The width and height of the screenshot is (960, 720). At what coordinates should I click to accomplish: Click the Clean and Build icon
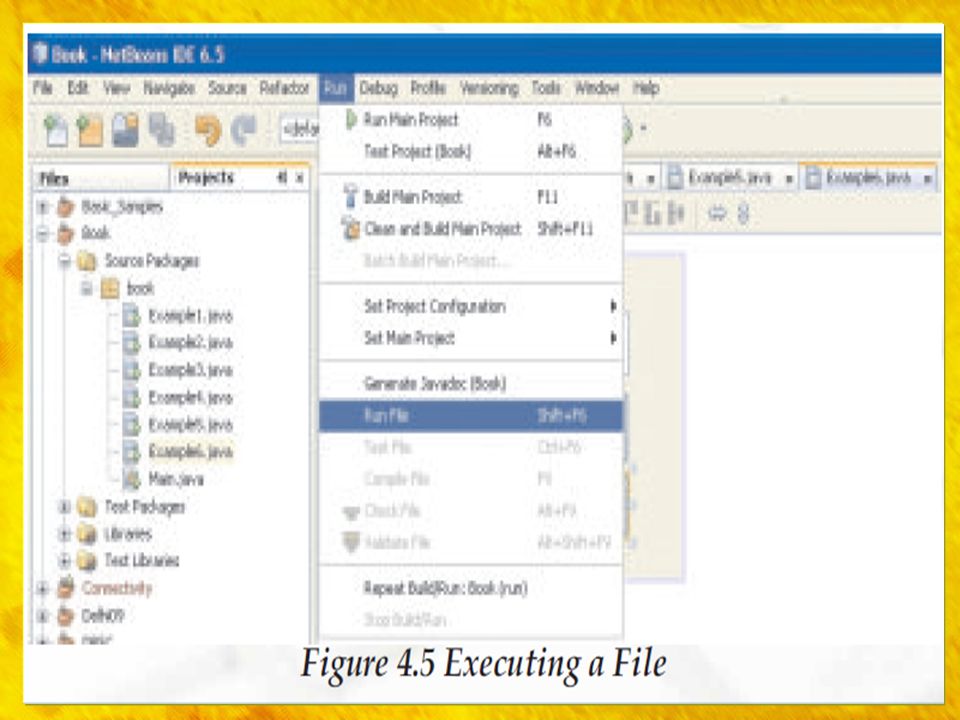tap(350, 228)
